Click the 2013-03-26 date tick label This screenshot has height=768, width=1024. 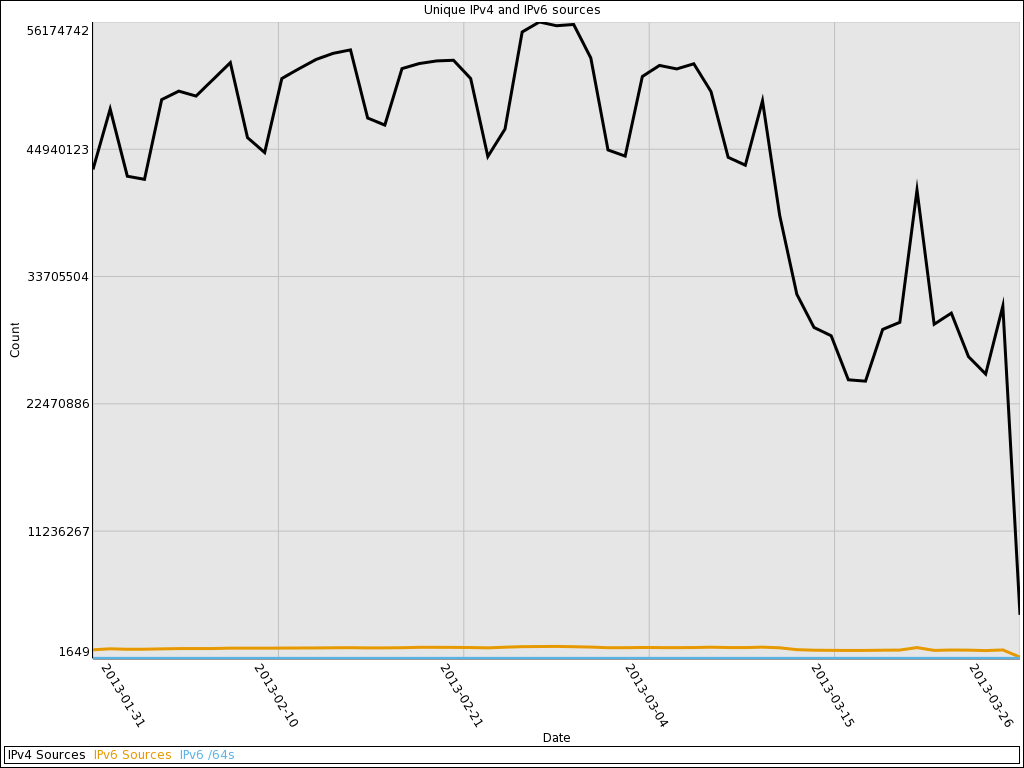point(991,695)
